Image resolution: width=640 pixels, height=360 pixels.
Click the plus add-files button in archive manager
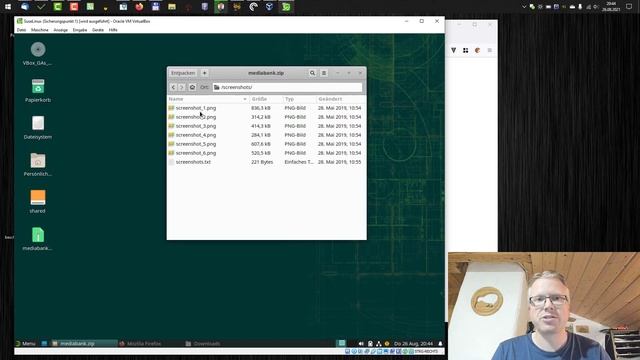point(204,73)
